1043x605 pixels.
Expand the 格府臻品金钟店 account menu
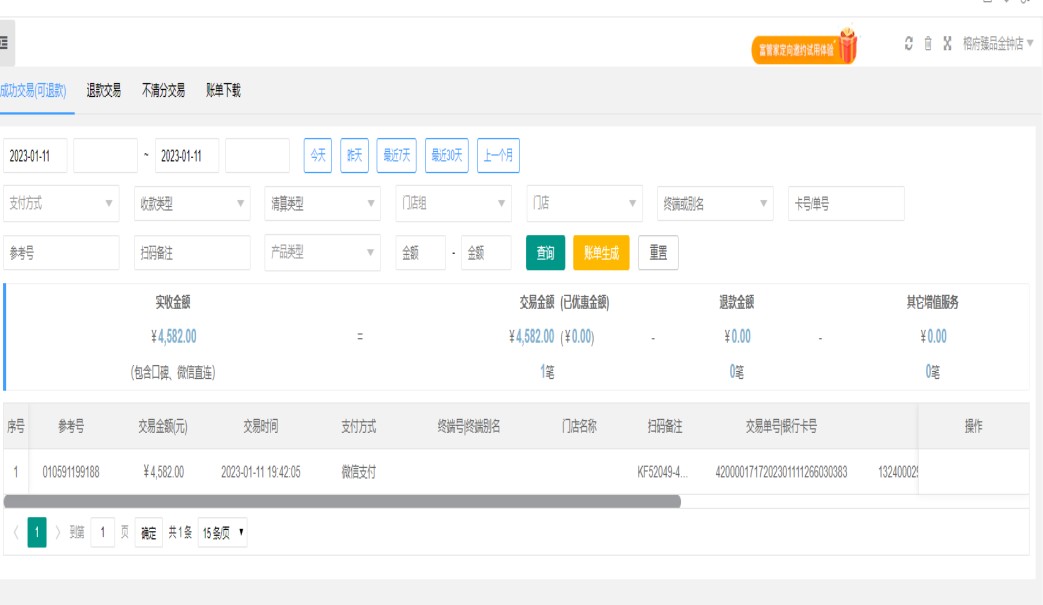[x=997, y=44]
